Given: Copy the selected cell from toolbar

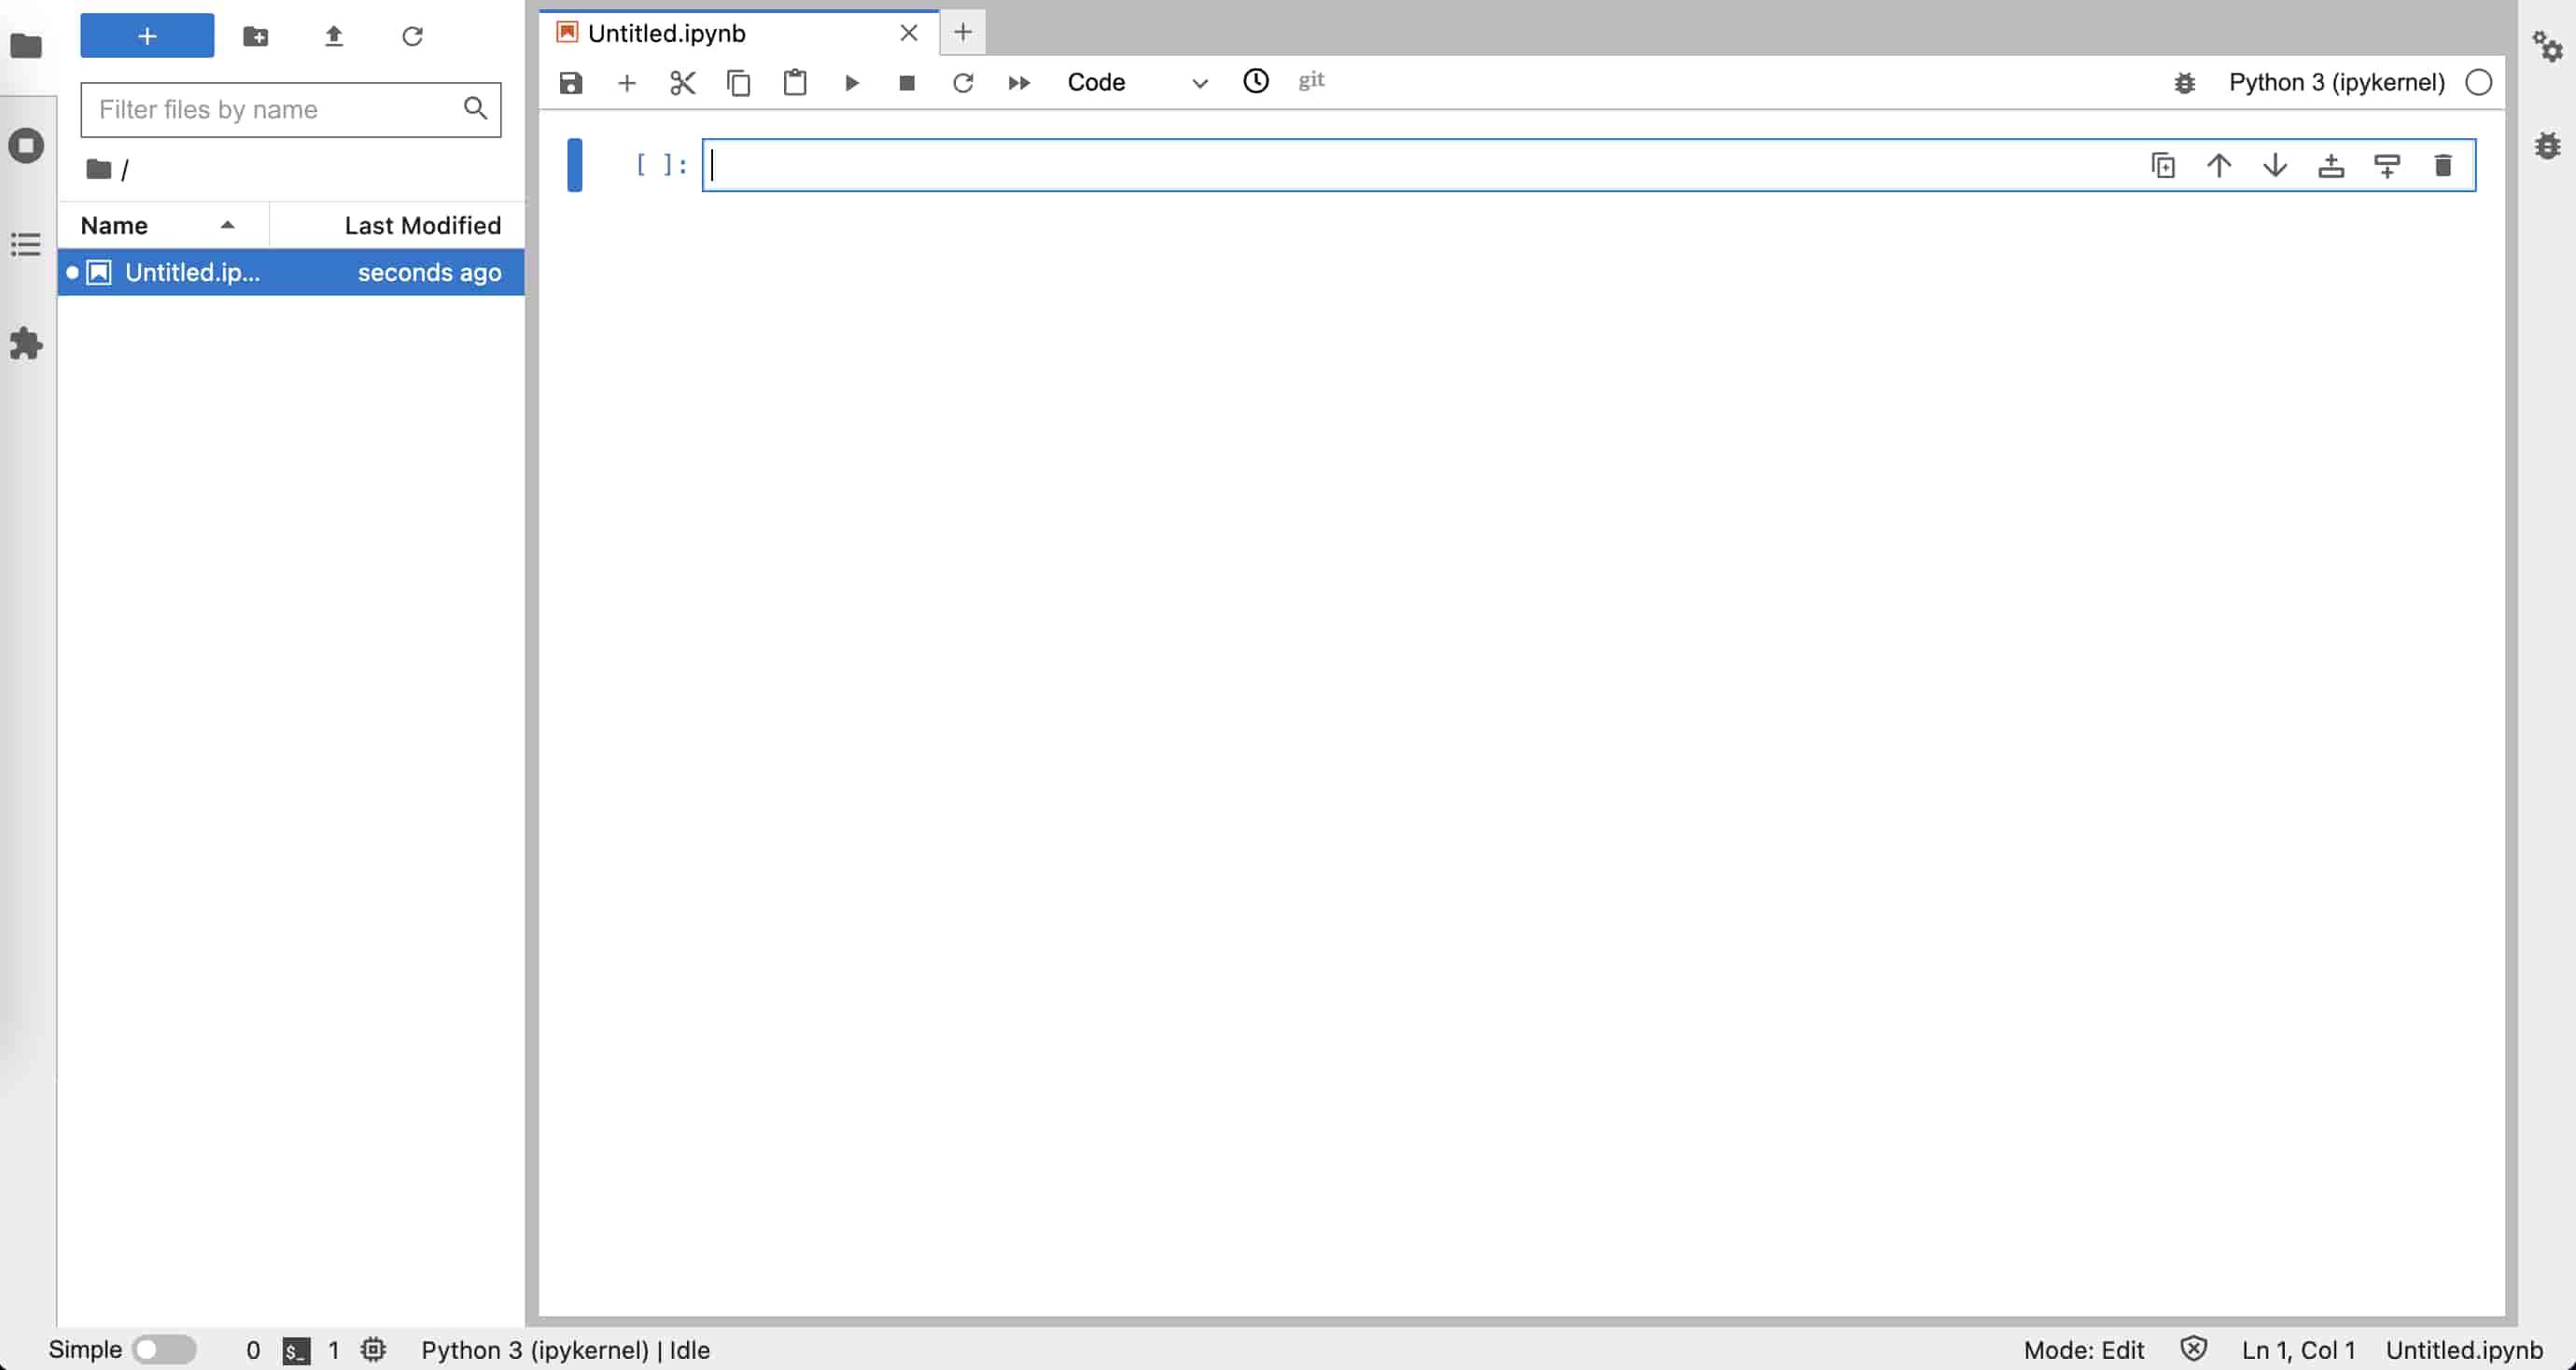Looking at the screenshot, I should 738,82.
